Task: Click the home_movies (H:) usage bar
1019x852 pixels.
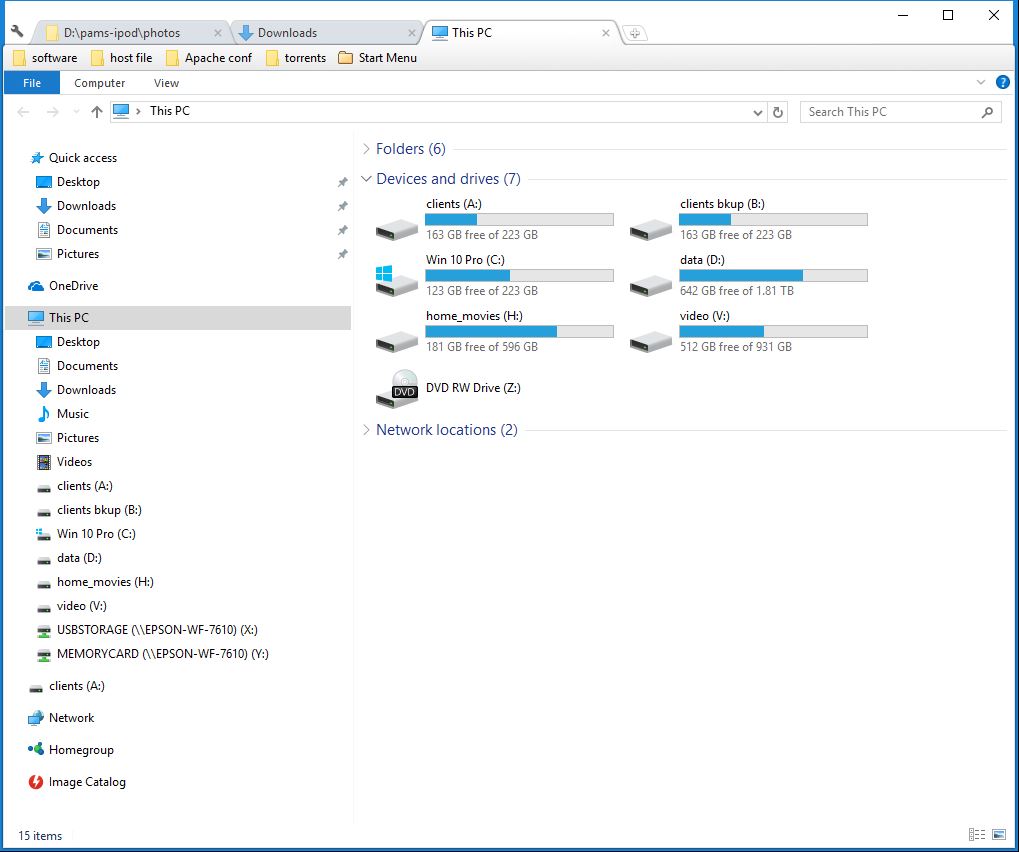Action: 519,331
